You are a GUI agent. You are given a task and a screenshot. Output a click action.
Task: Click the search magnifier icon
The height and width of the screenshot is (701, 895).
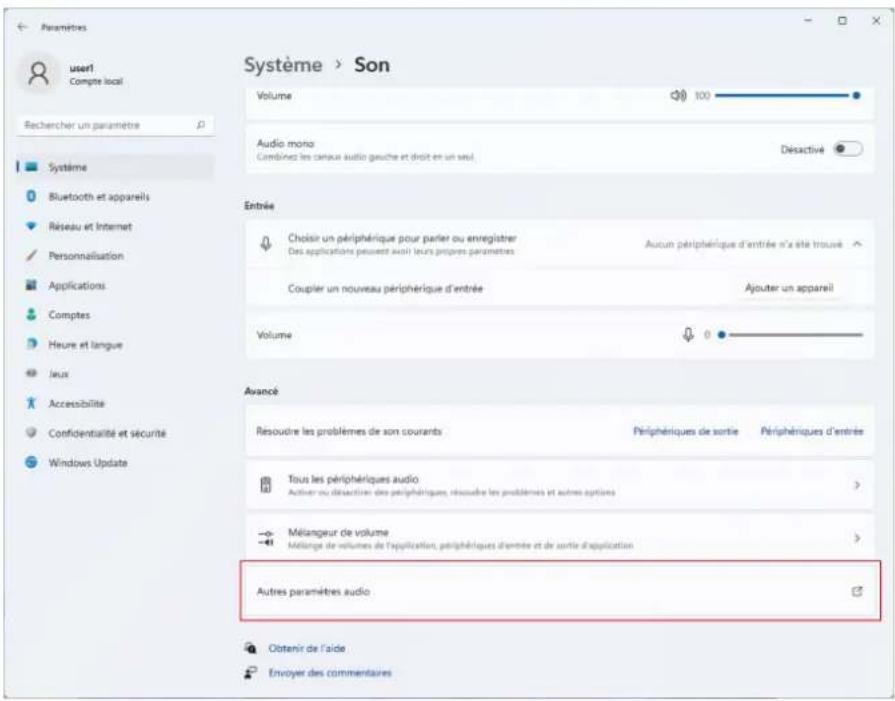tap(201, 125)
